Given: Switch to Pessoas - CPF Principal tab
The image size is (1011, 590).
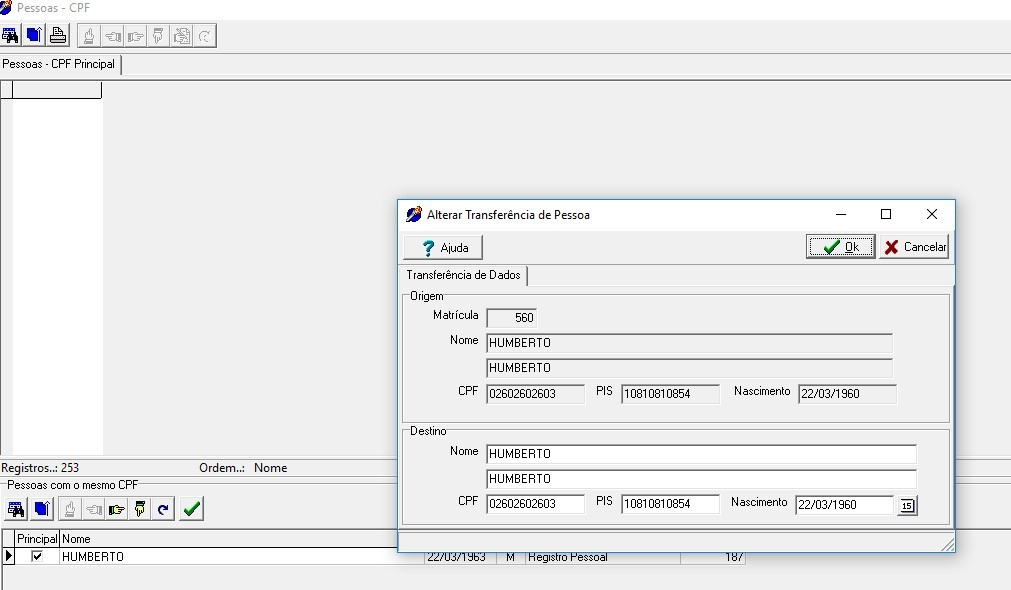Looking at the screenshot, I should (x=59, y=64).
